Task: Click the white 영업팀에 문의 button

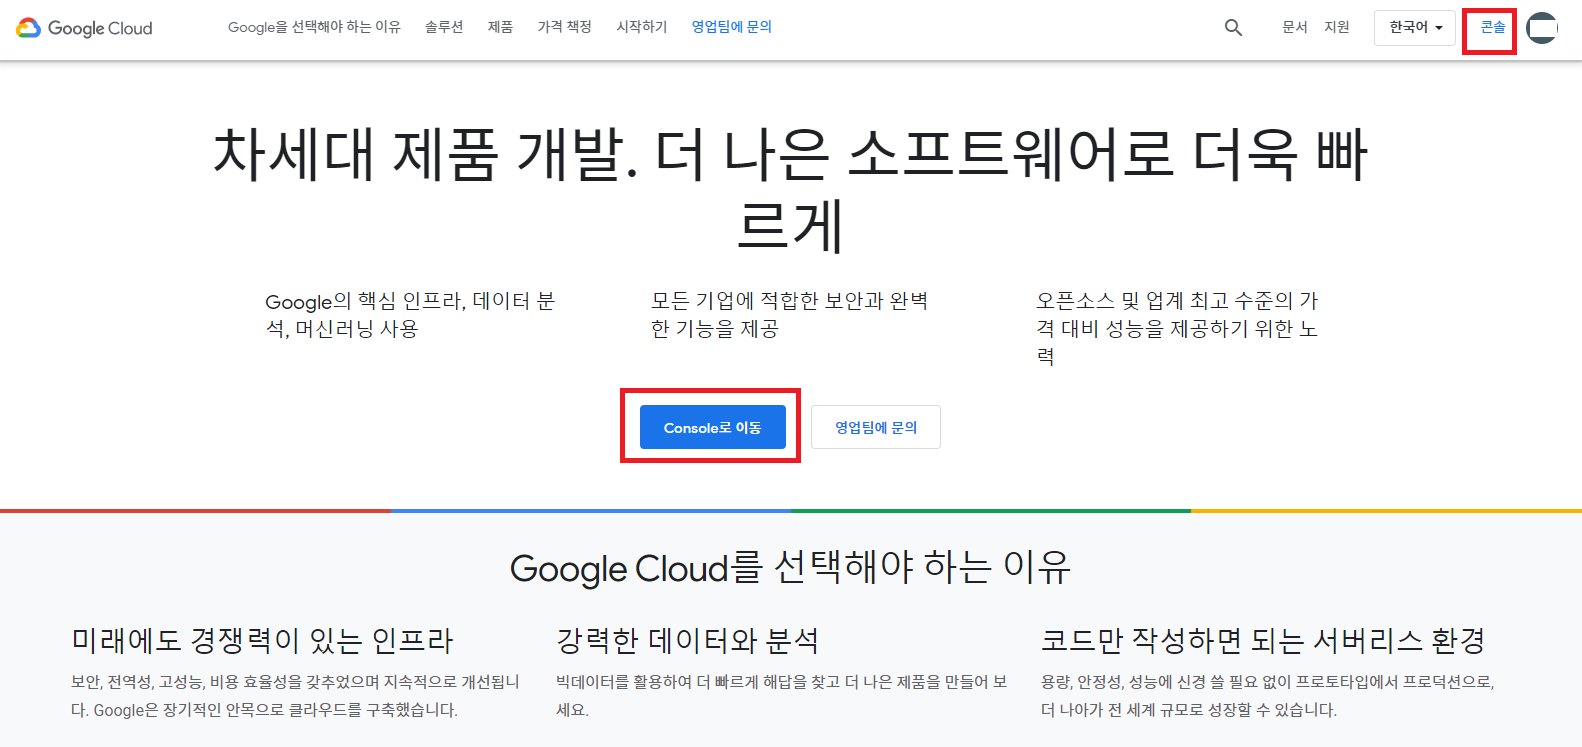Action: pyautogui.click(x=876, y=427)
